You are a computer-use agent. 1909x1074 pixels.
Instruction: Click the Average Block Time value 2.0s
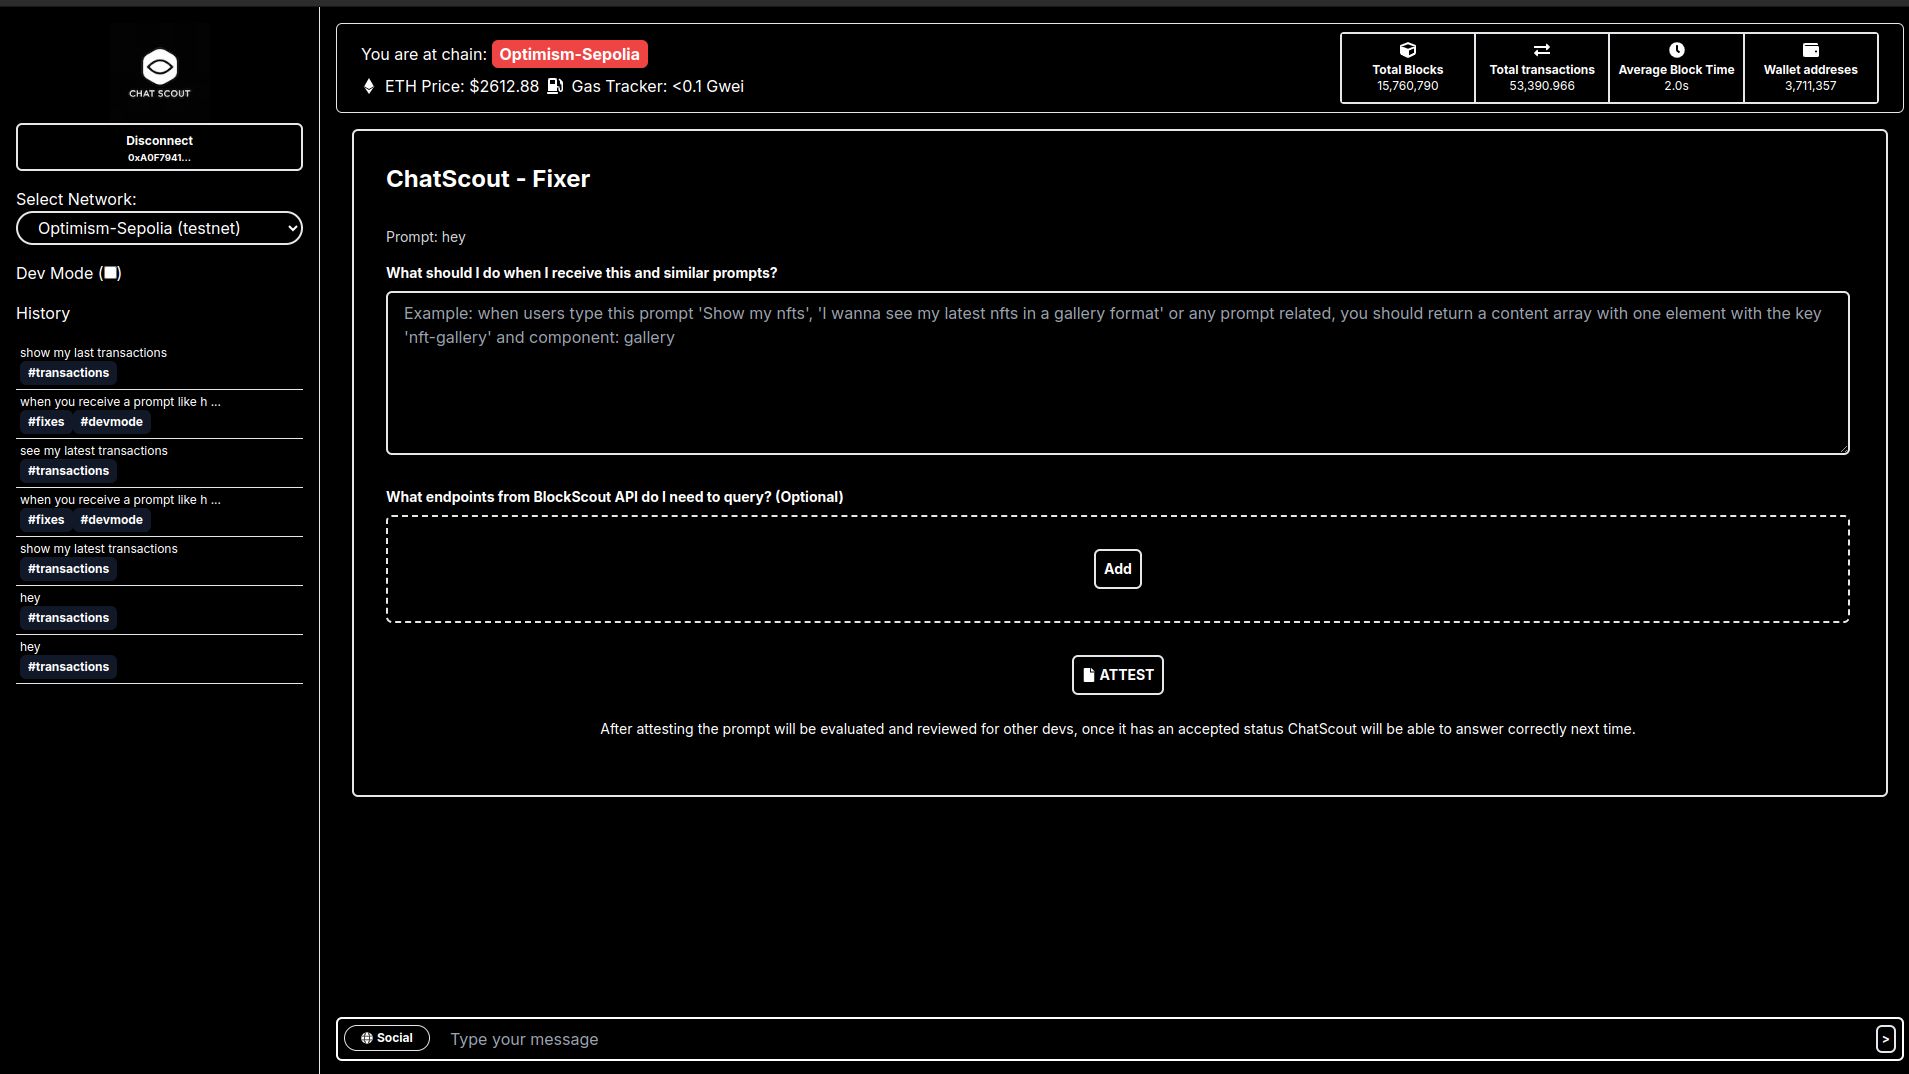1677,86
